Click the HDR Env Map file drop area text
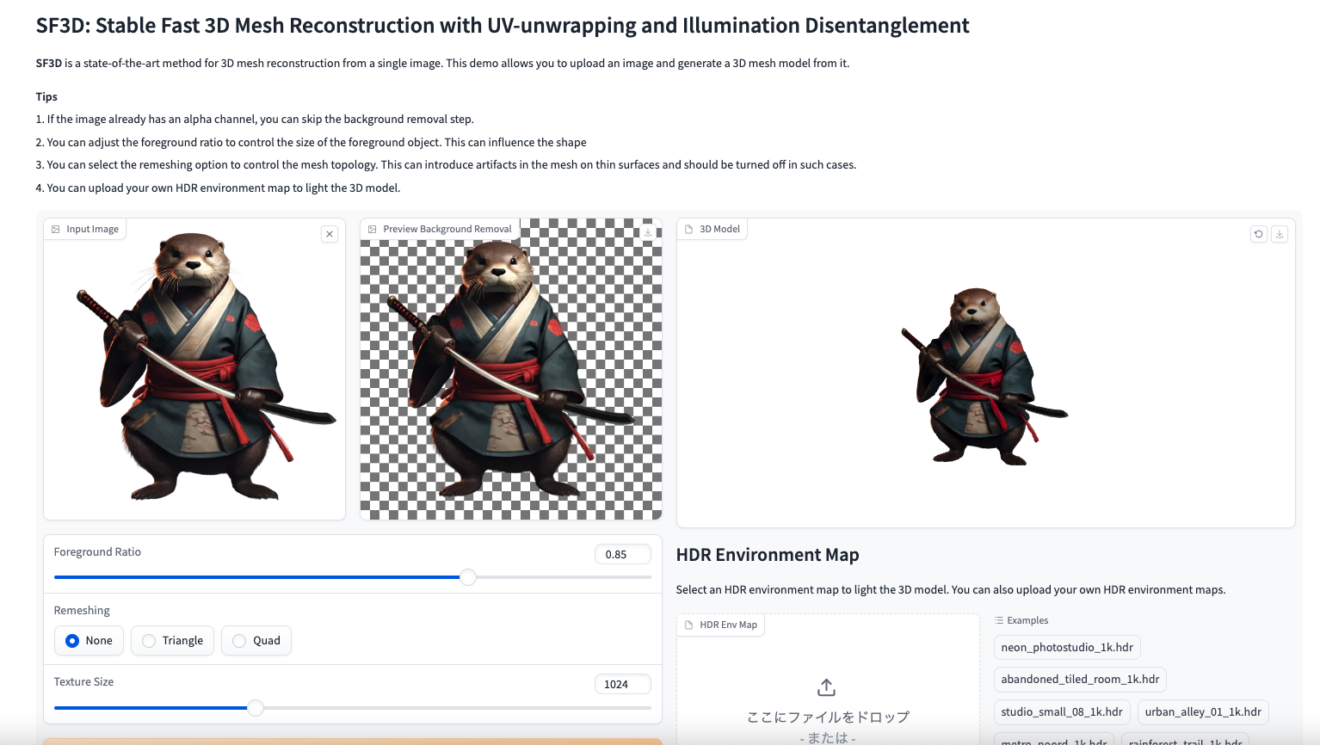Screen dimensions: 1320x745 click(827, 717)
